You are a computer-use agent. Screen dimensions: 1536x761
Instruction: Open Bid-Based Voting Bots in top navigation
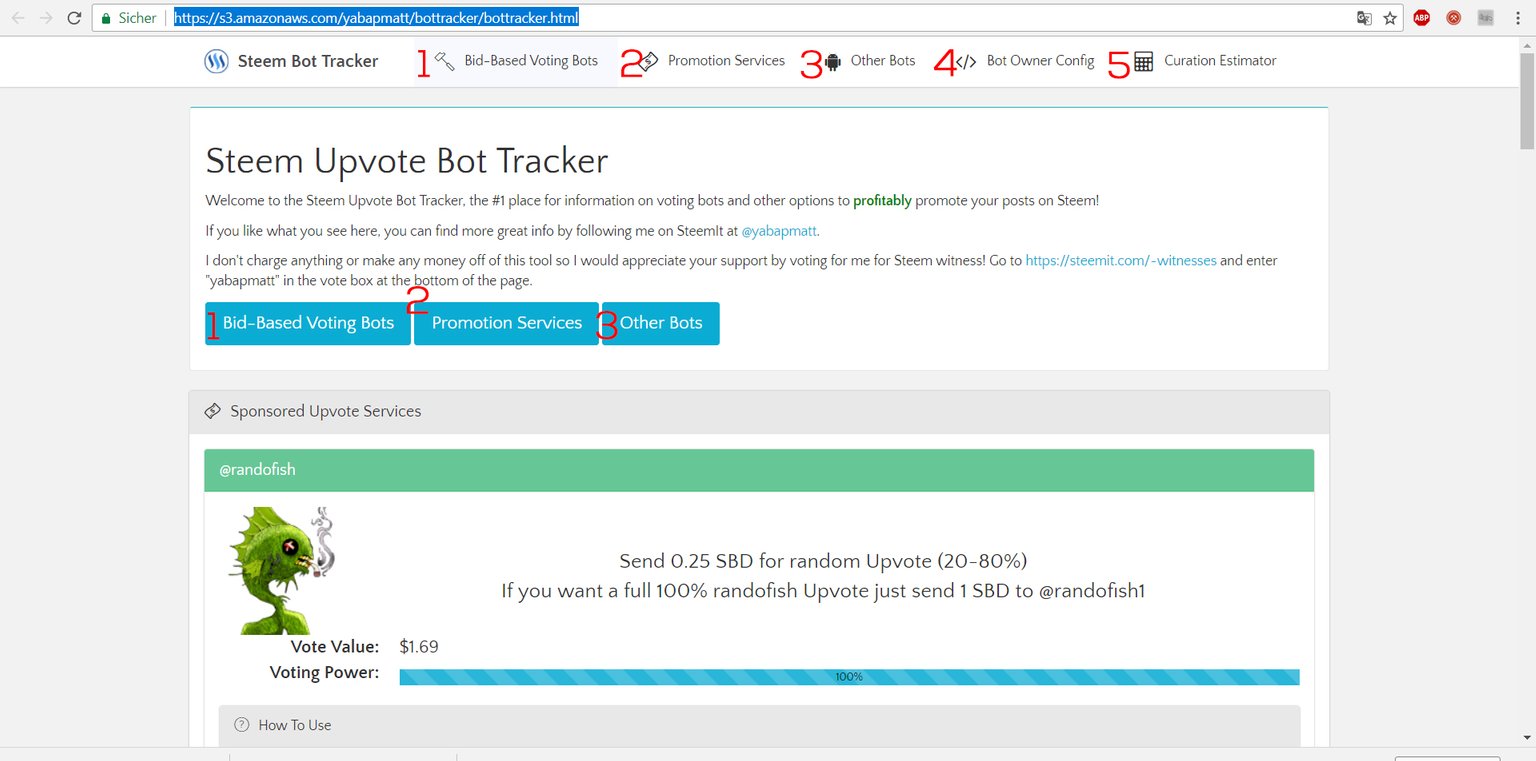click(531, 61)
